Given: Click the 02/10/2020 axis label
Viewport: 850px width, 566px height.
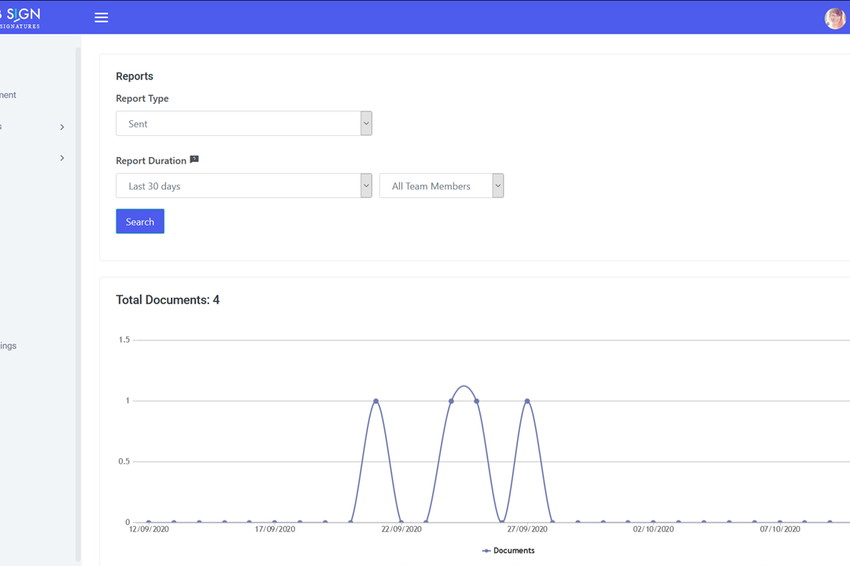Looking at the screenshot, I should click(x=653, y=529).
